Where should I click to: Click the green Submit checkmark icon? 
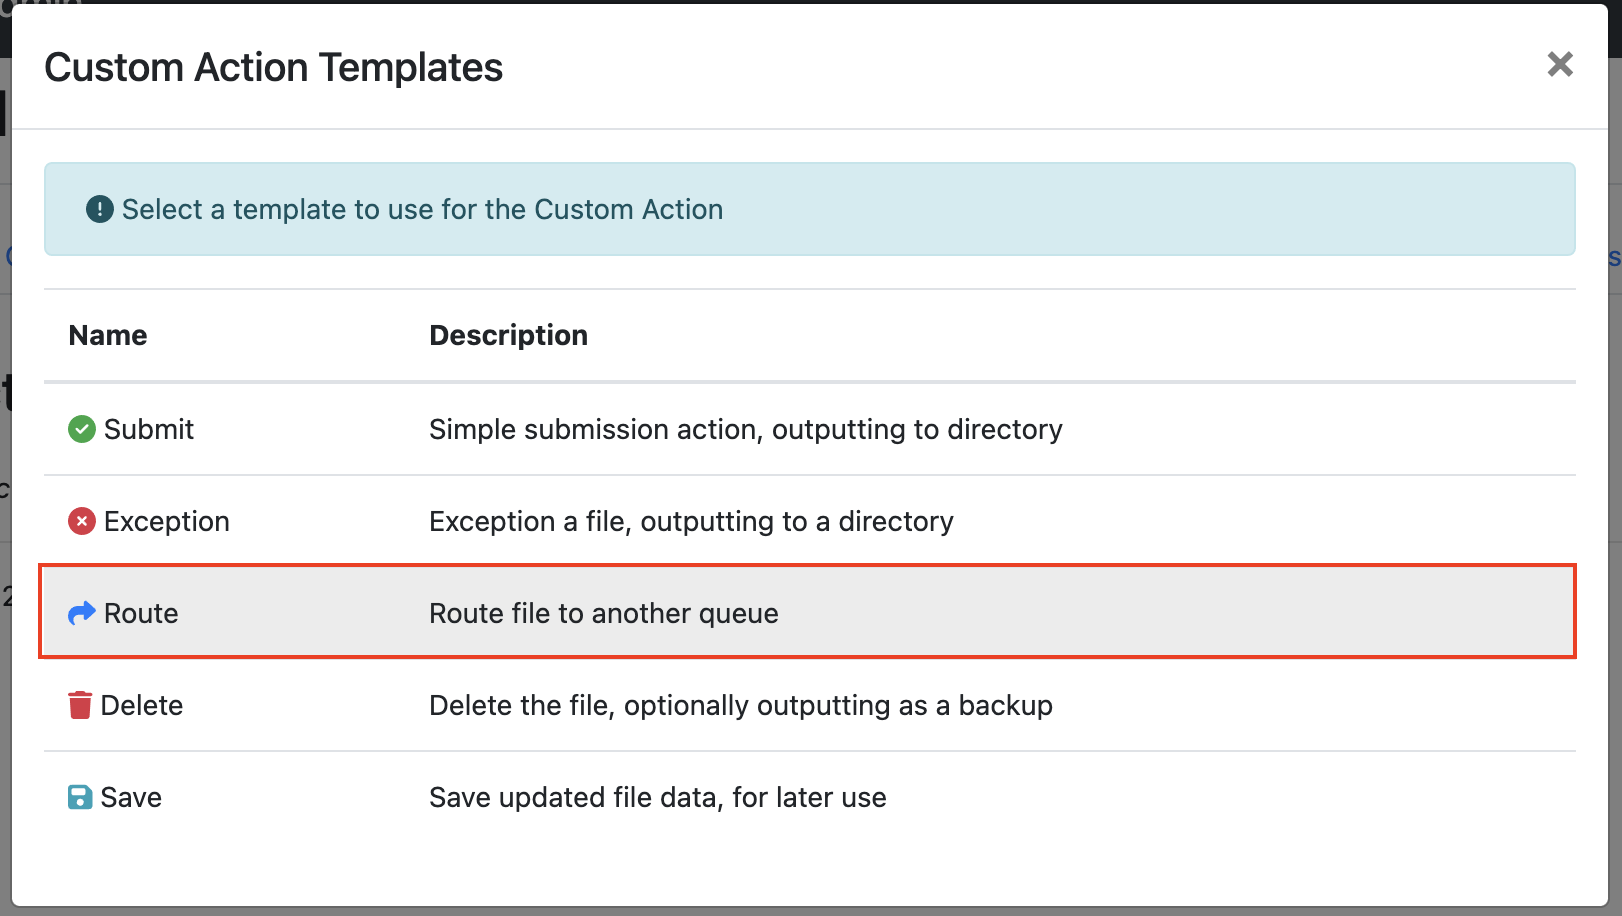[81, 429]
